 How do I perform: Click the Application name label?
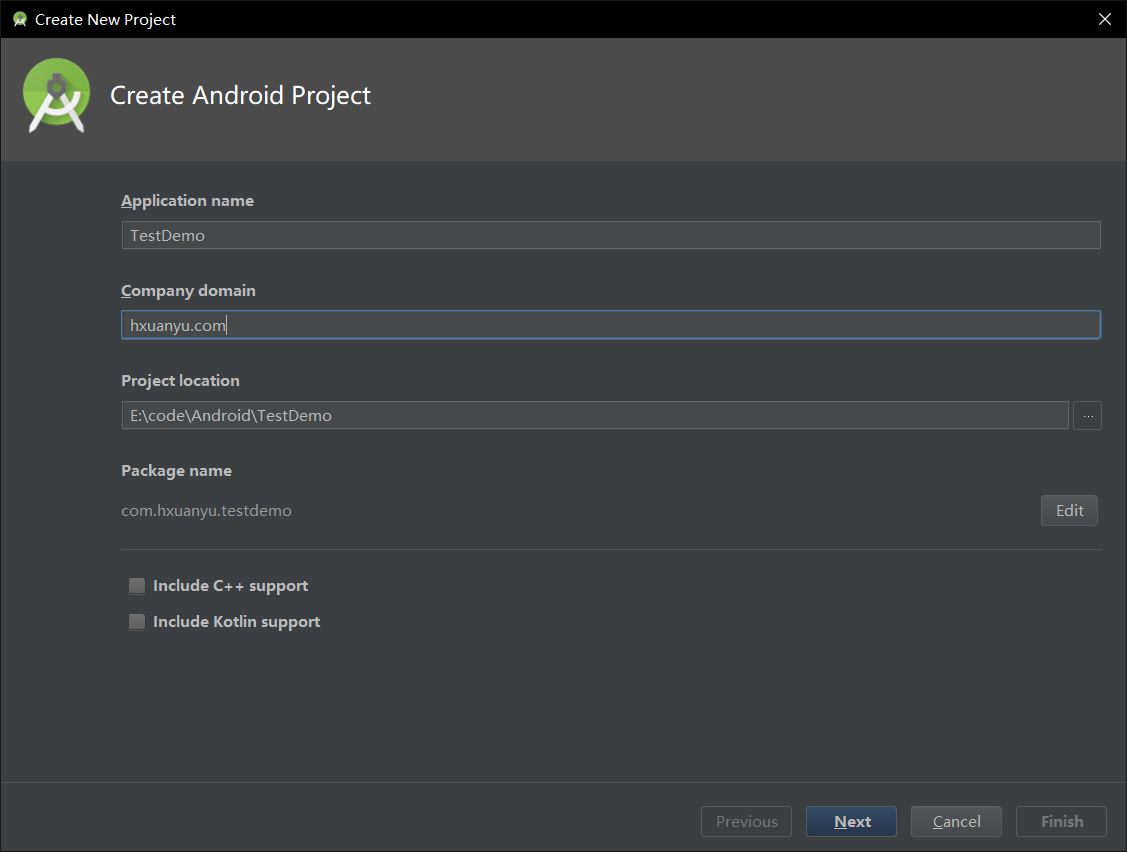coord(187,201)
